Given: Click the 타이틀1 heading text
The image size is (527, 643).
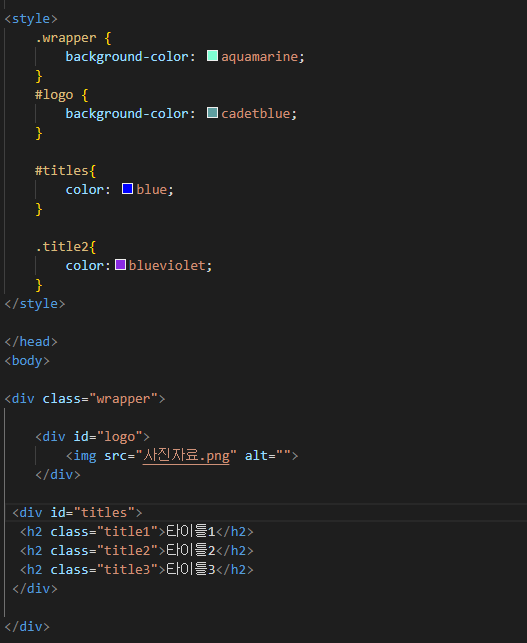Looking at the screenshot, I should (191, 531).
